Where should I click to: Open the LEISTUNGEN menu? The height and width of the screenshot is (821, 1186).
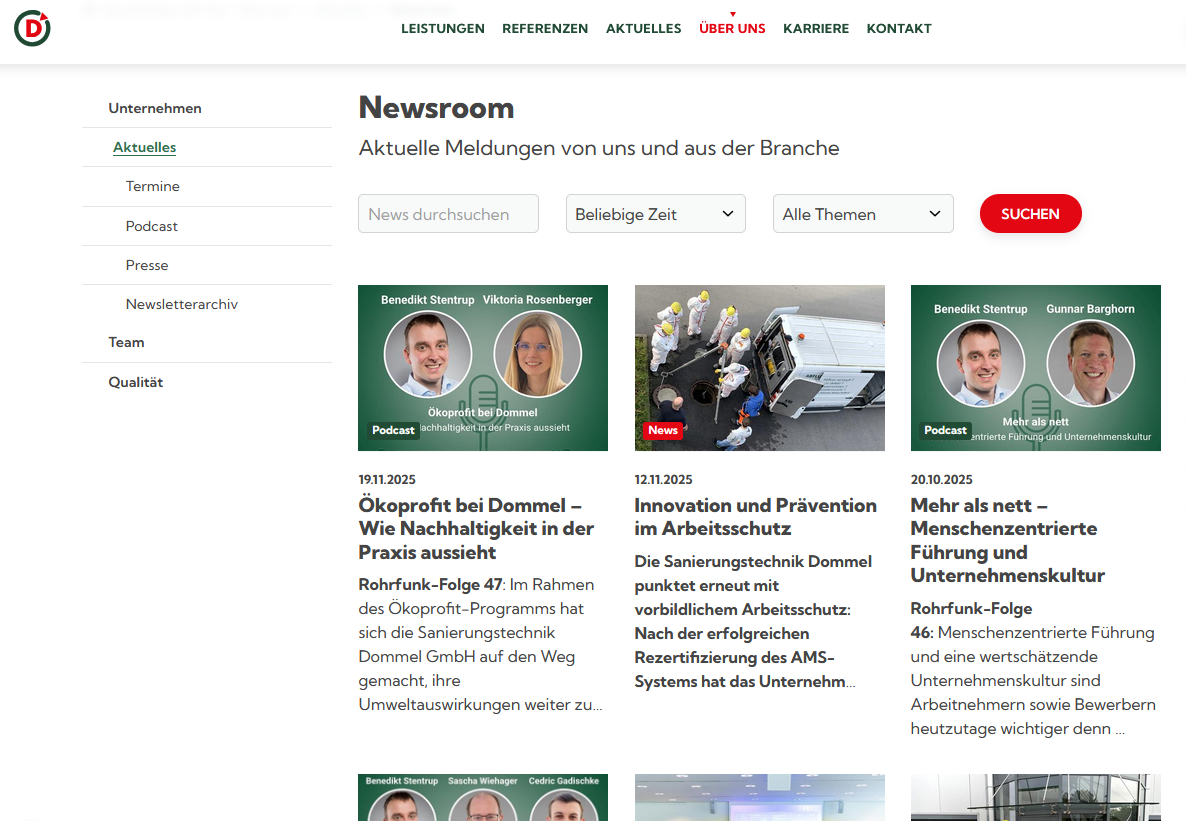tap(443, 29)
